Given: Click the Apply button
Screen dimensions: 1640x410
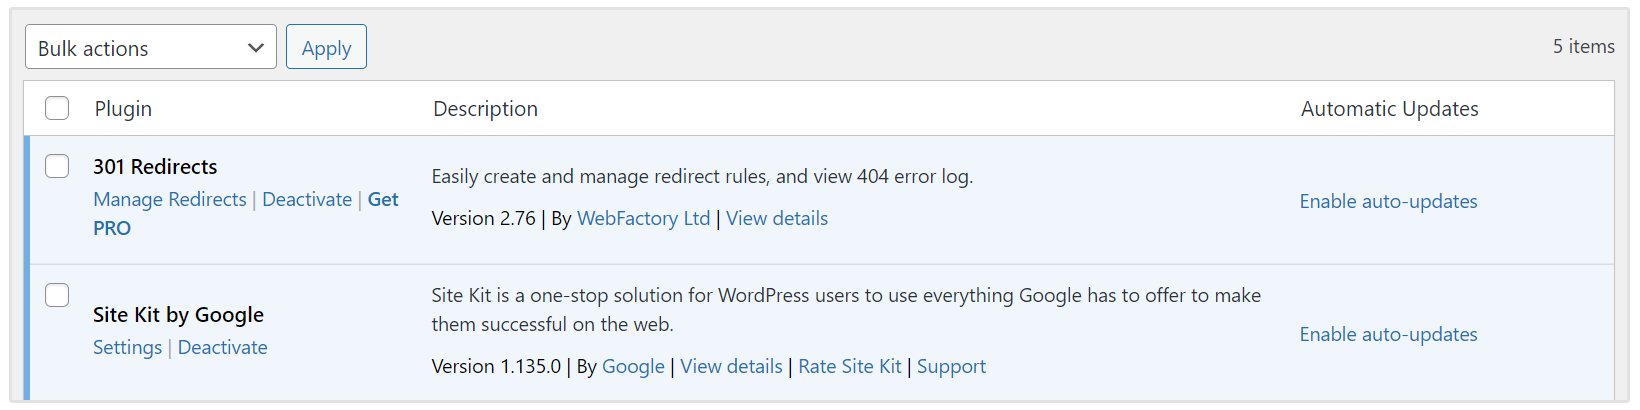Looking at the screenshot, I should coord(326,48).
